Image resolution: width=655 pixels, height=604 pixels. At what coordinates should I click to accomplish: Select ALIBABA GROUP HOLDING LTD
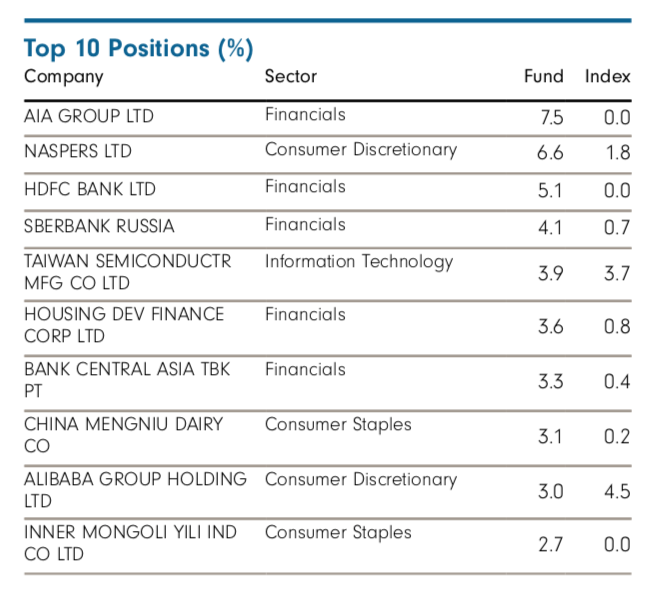point(135,489)
